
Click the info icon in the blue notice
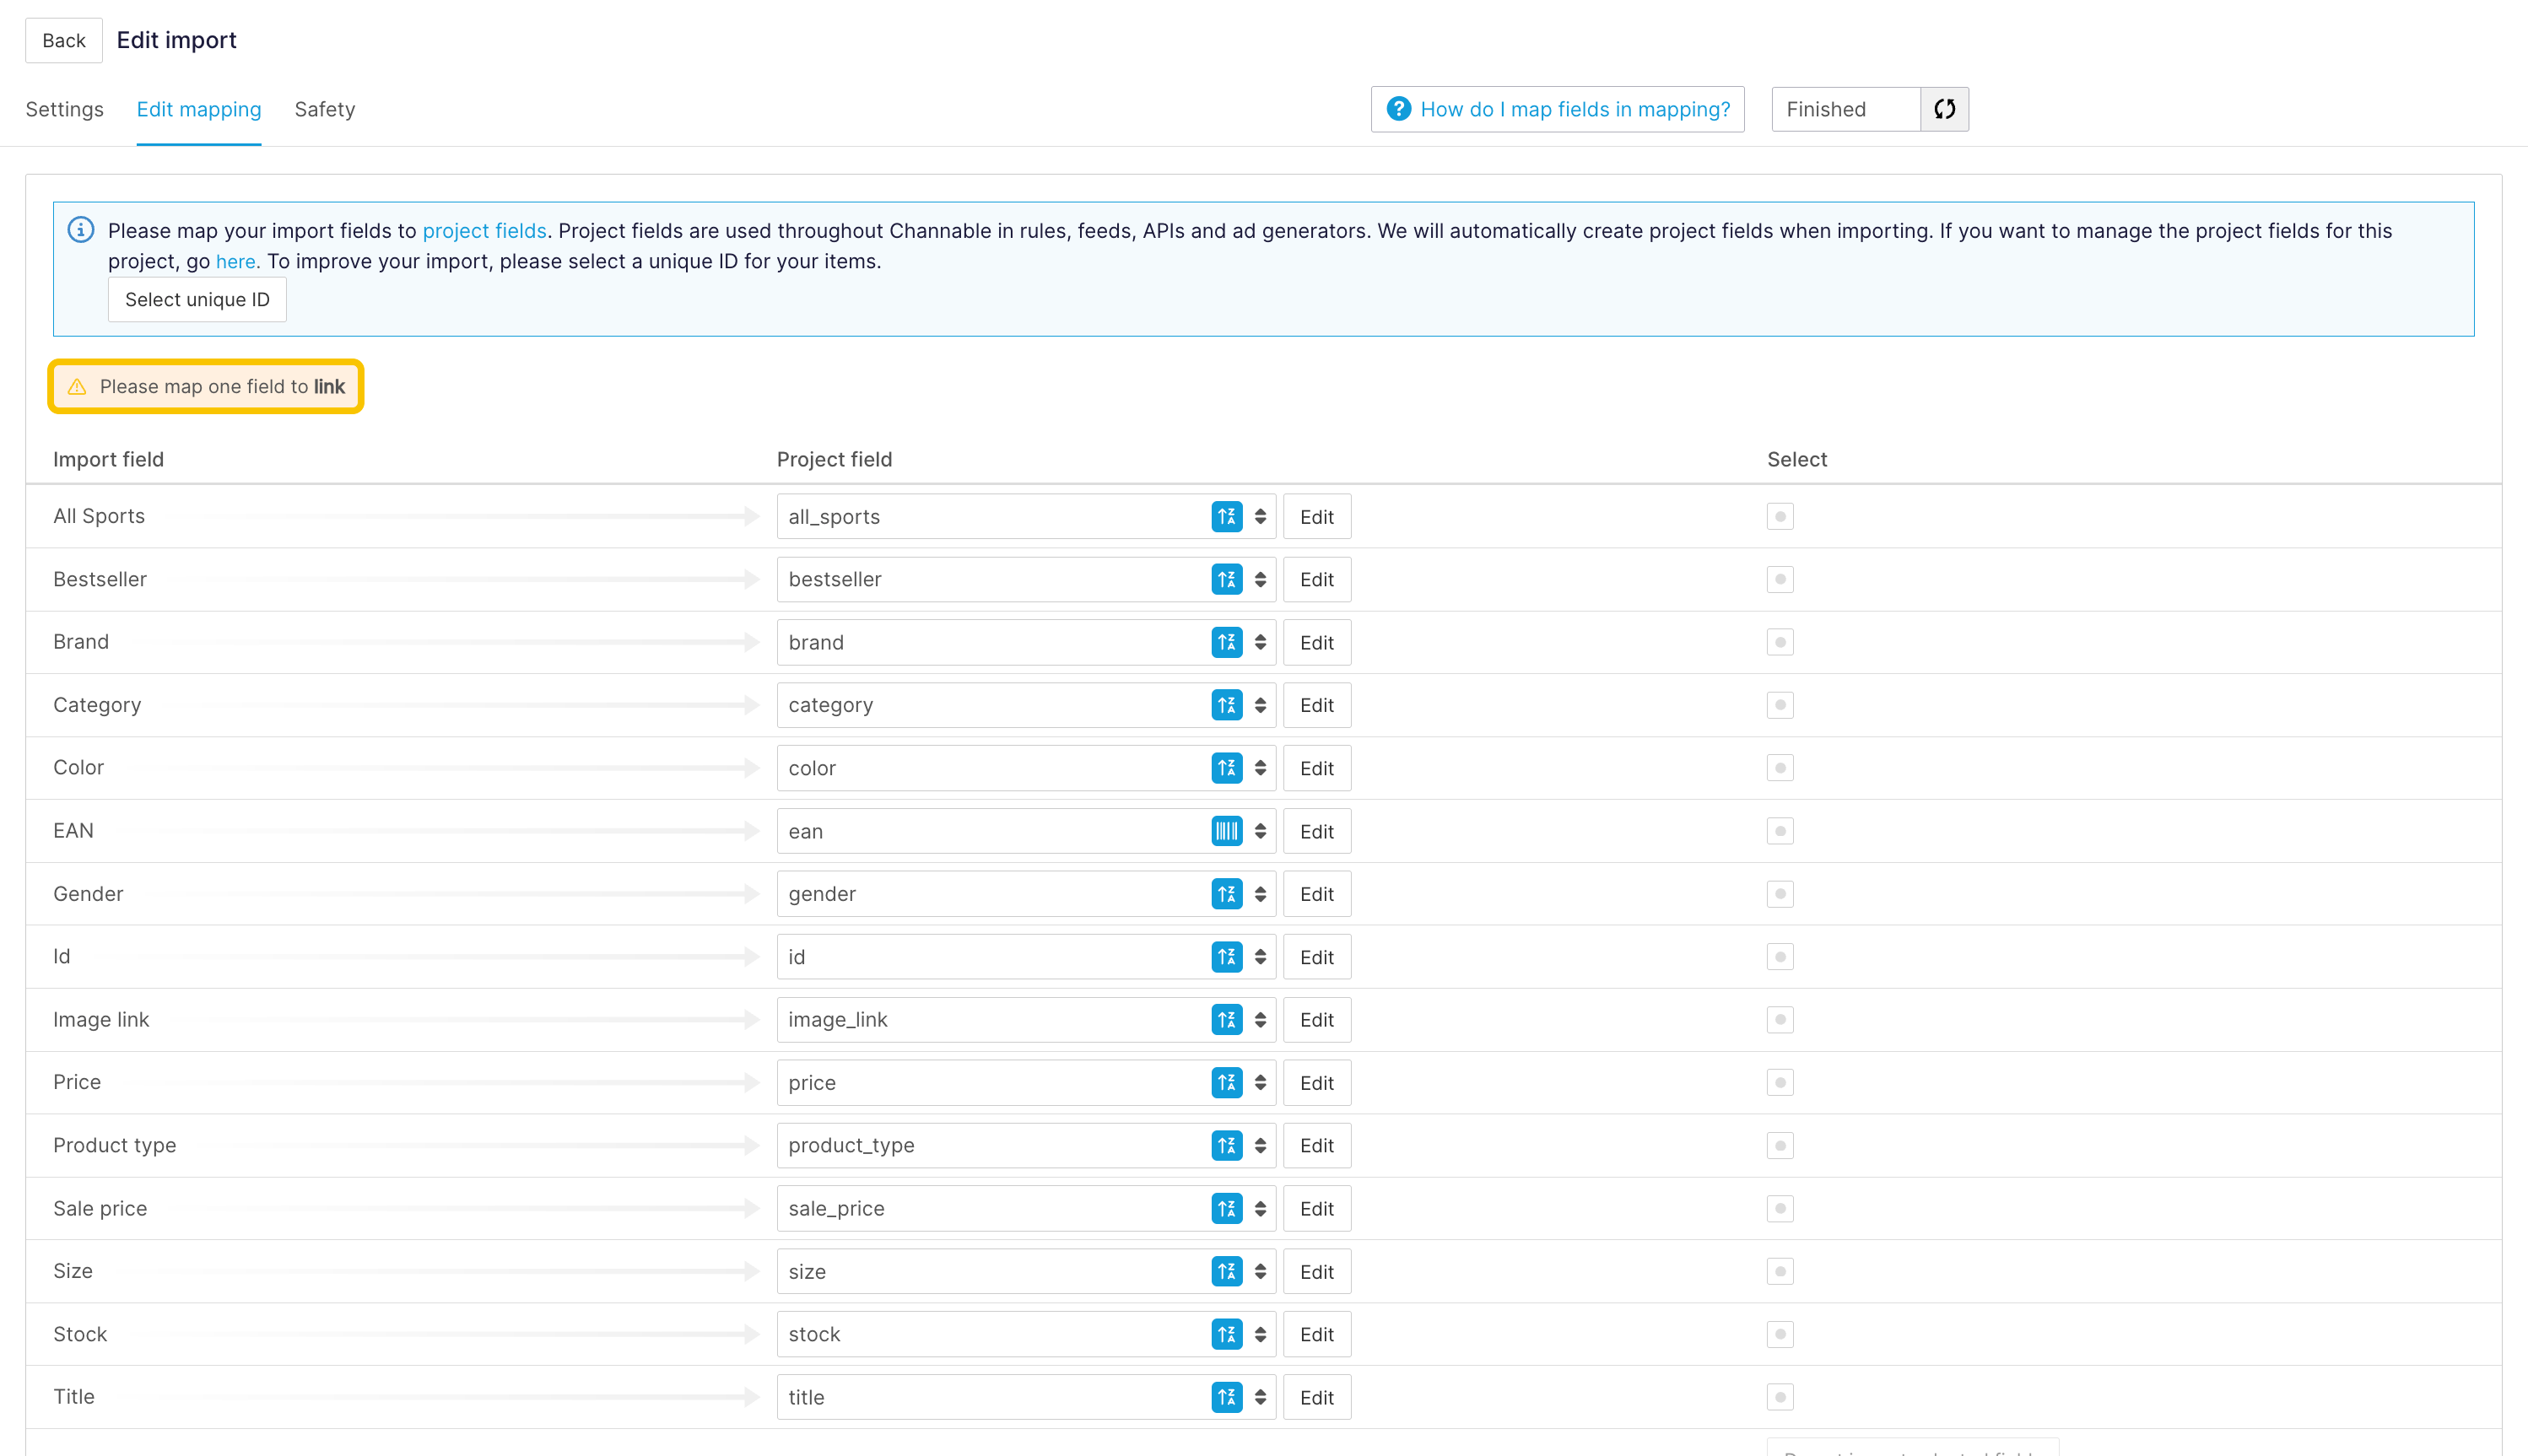[x=81, y=230]
